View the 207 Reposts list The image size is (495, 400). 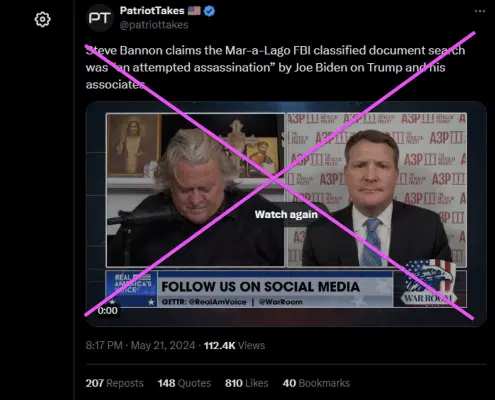click(115, 383)
